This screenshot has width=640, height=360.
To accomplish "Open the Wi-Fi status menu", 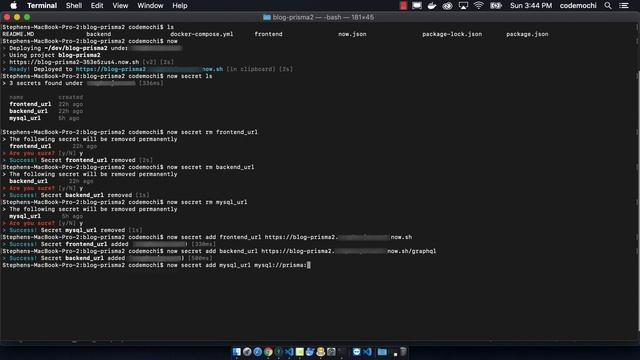I will [479, 5].
